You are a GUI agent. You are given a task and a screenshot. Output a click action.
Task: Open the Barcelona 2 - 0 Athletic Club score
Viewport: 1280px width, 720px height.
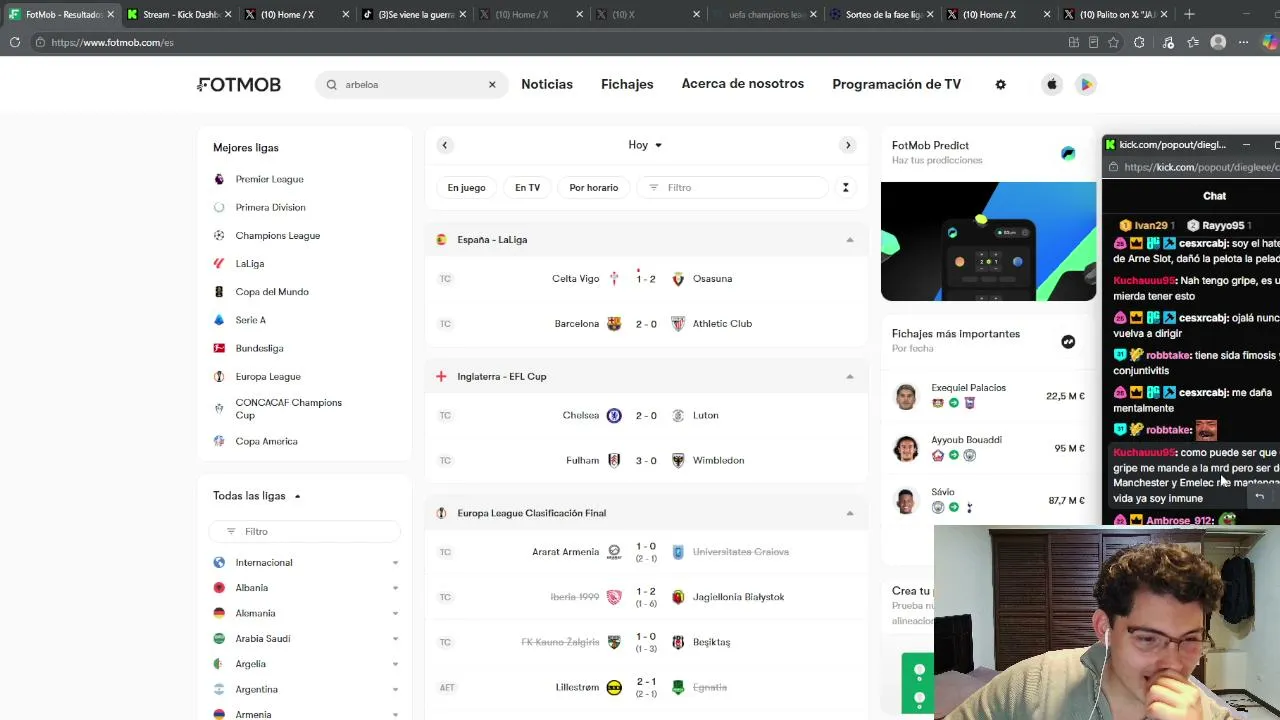coord(646,324)
